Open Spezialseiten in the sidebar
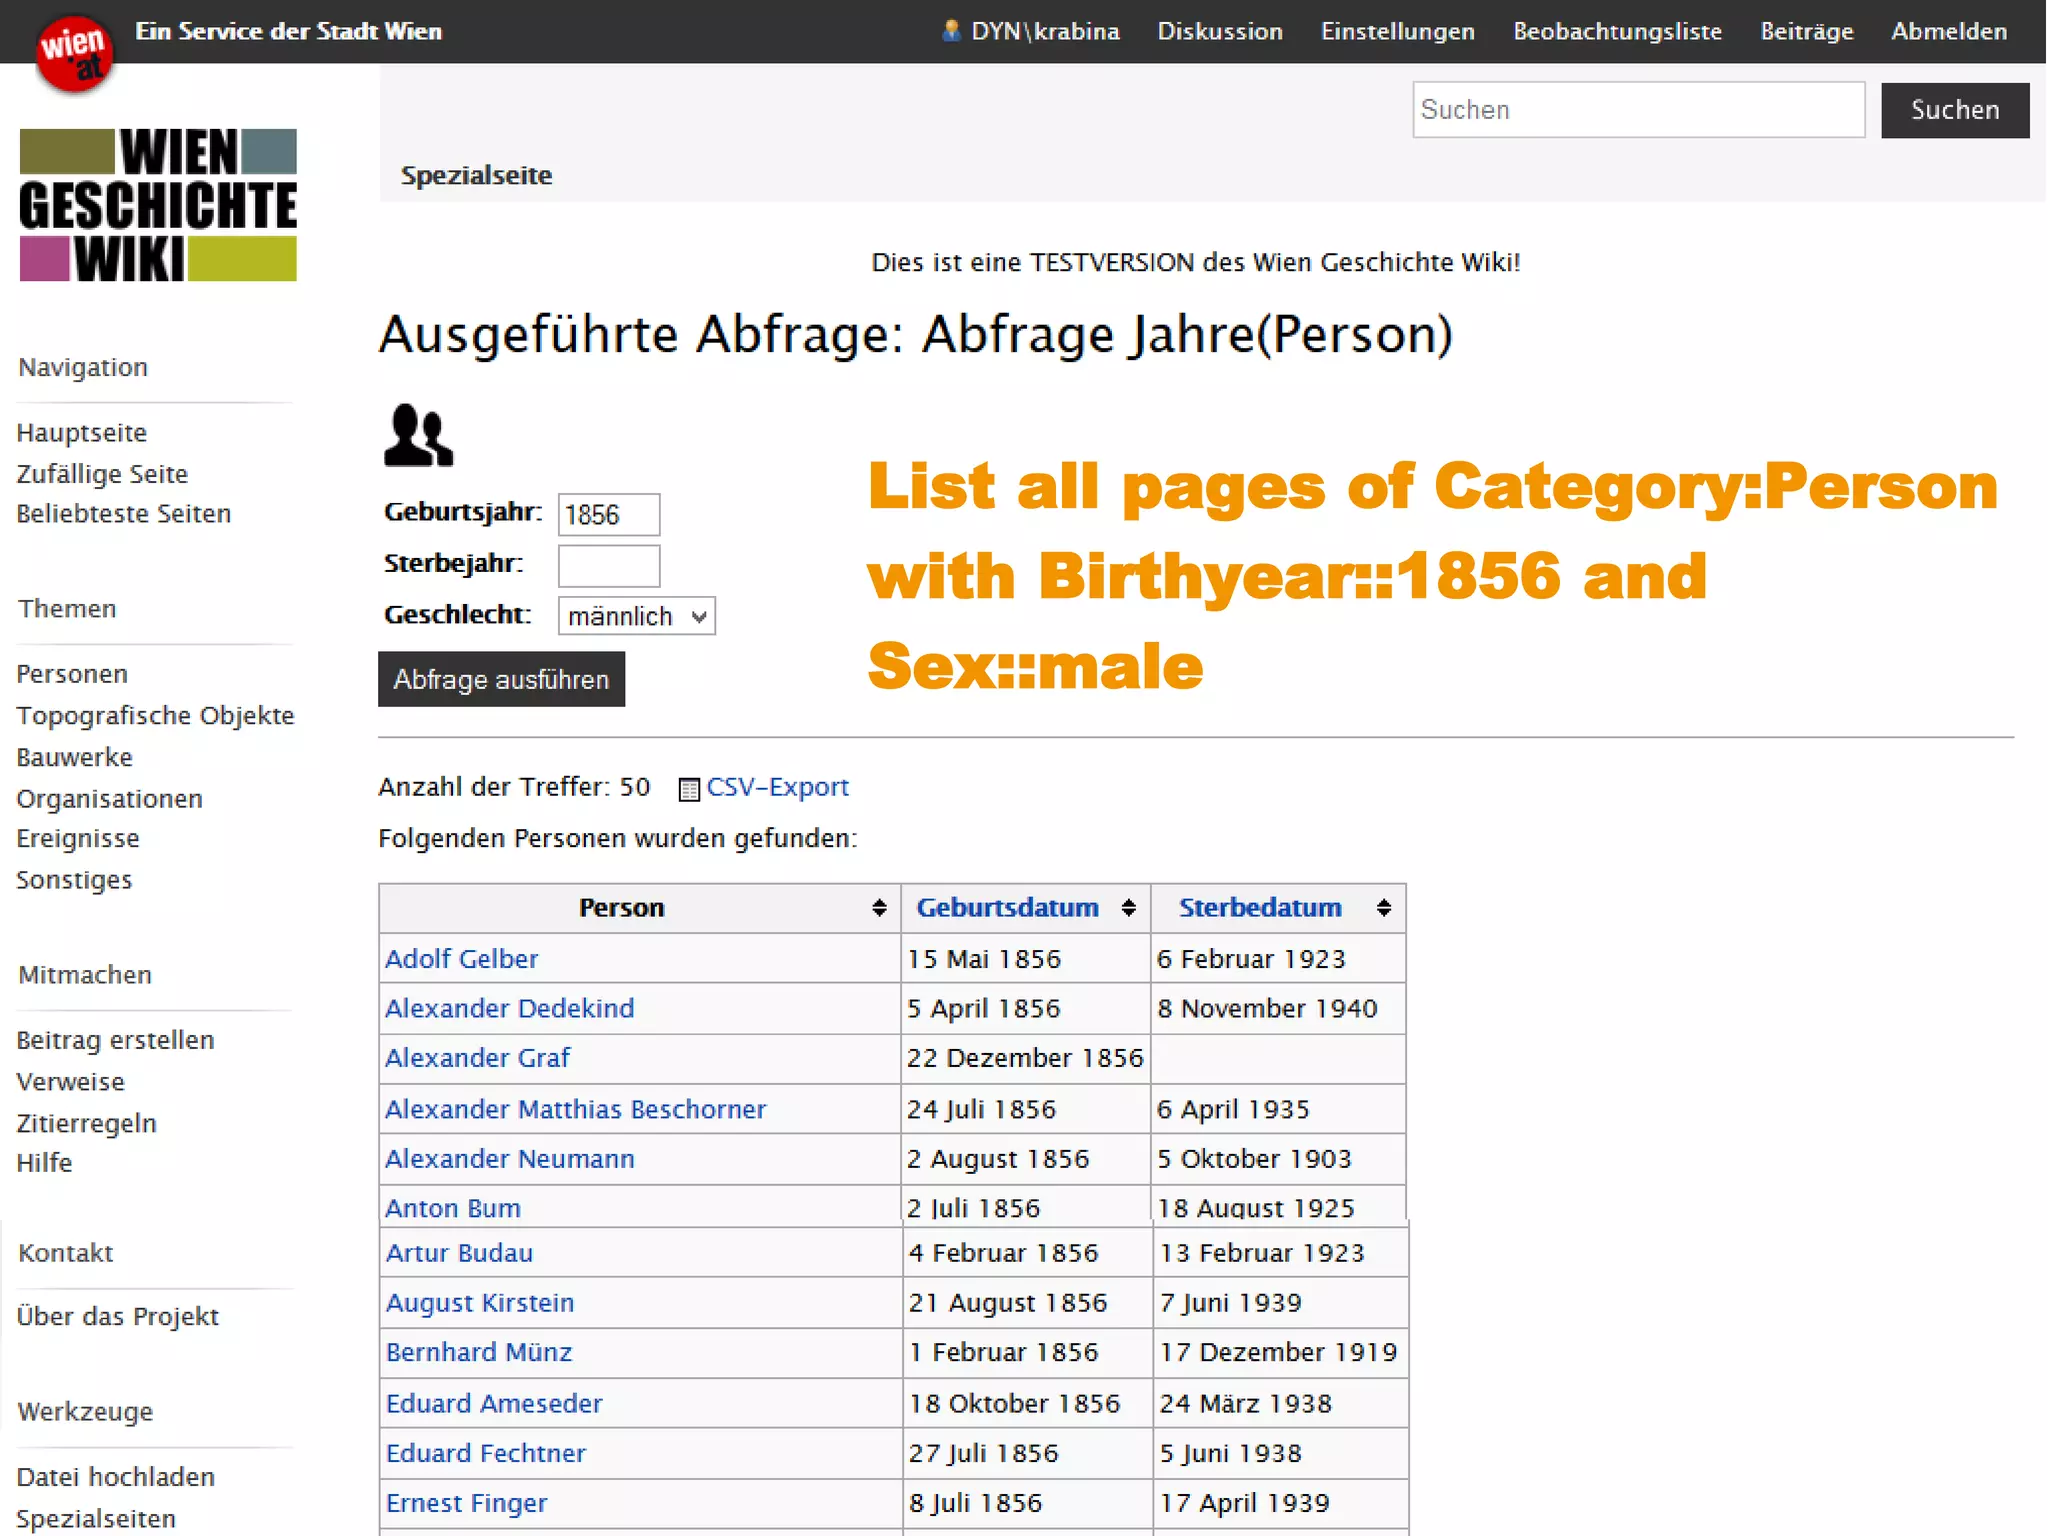 [96, 1519]
